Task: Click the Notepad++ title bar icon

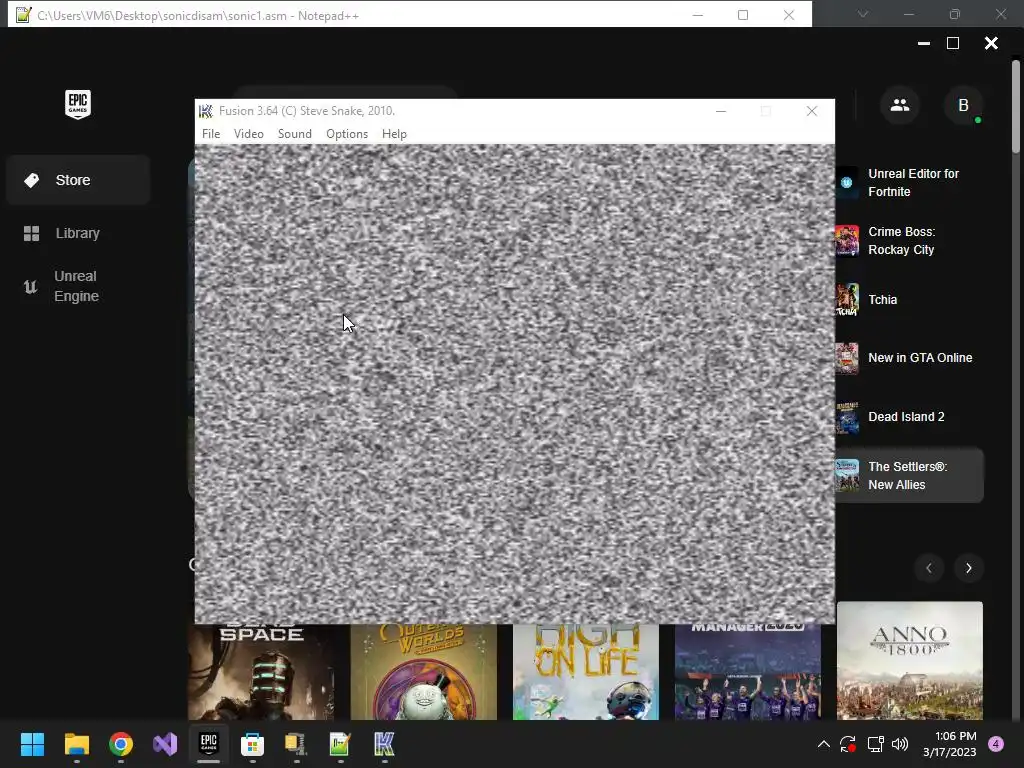Action: 23,14
